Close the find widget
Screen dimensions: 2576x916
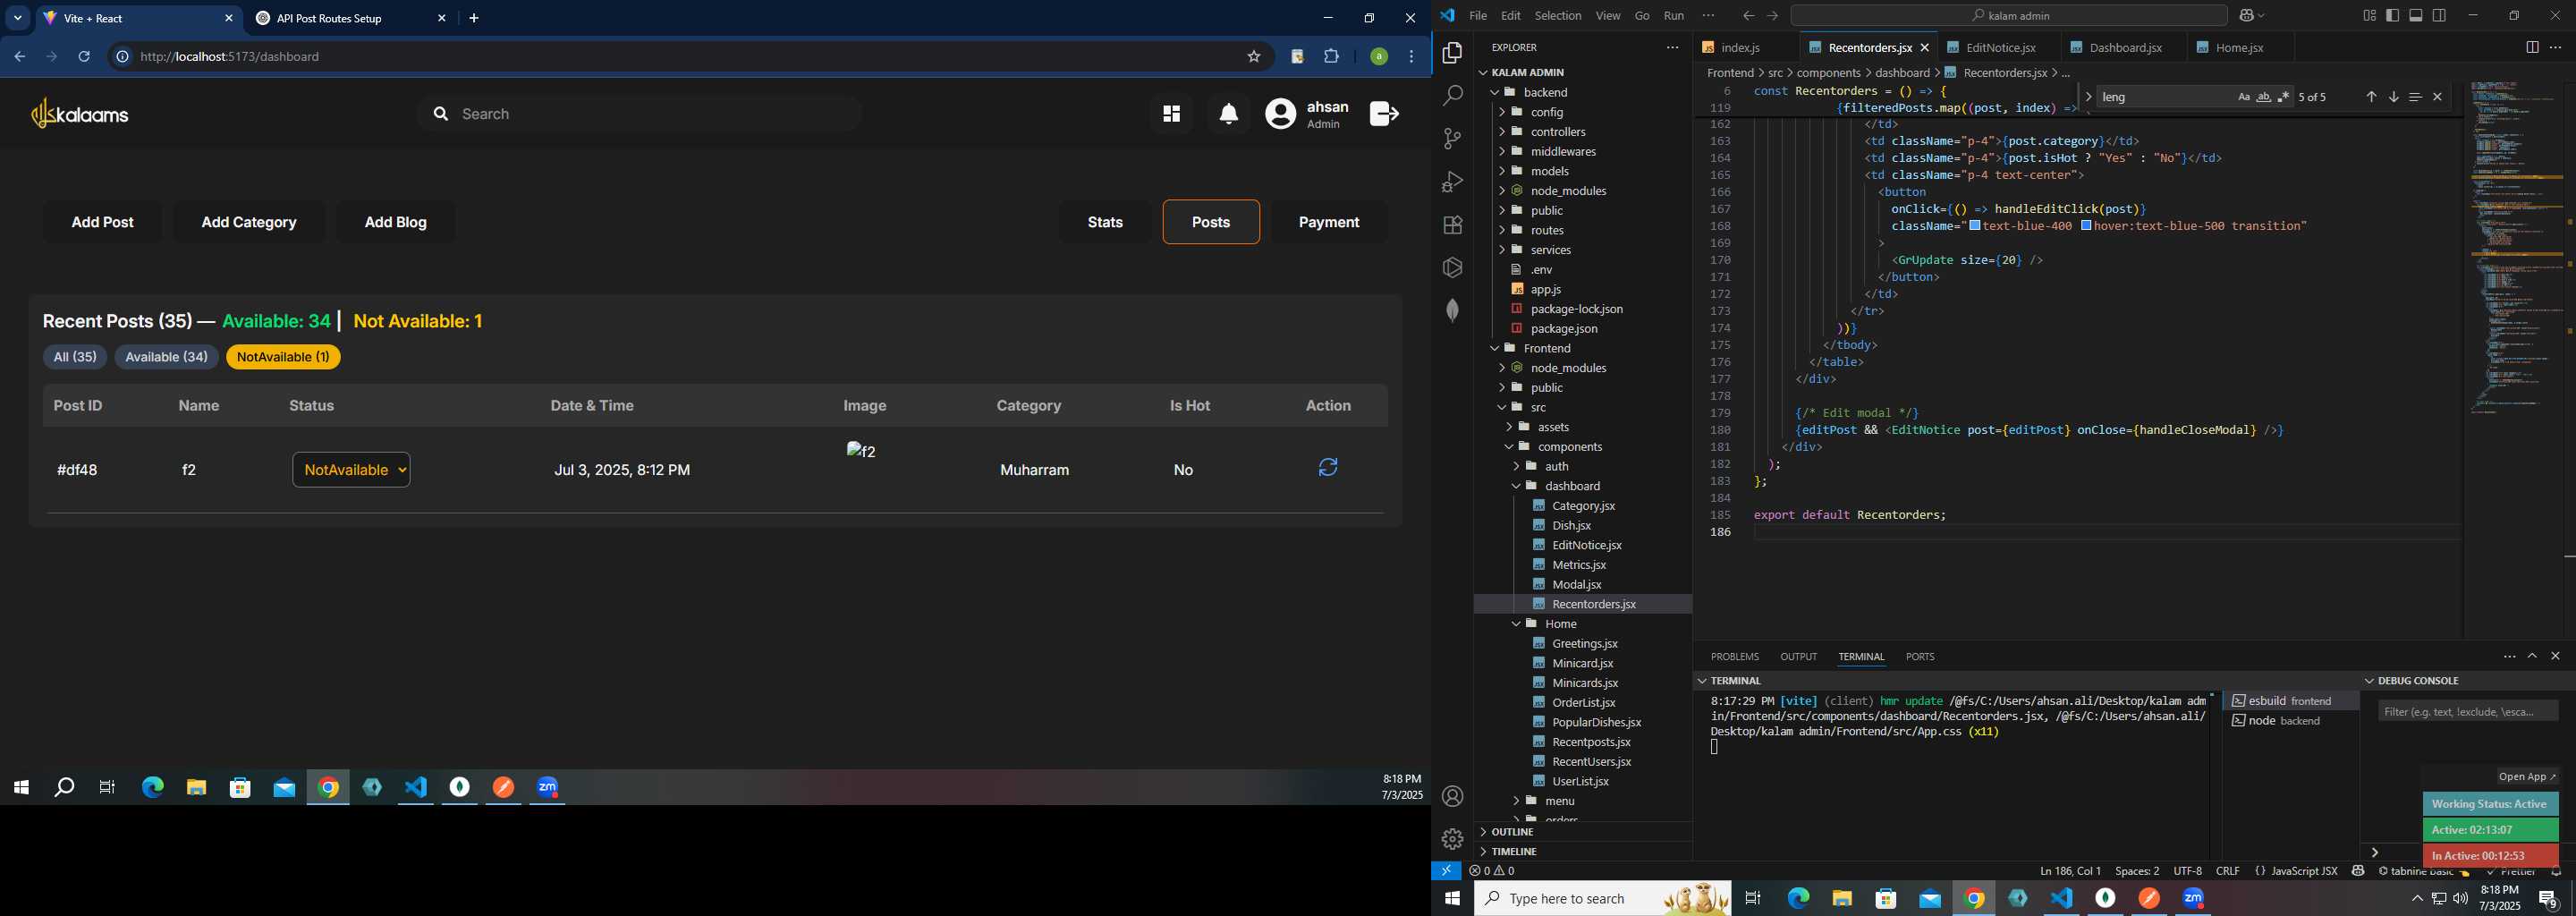point(2437,97)
